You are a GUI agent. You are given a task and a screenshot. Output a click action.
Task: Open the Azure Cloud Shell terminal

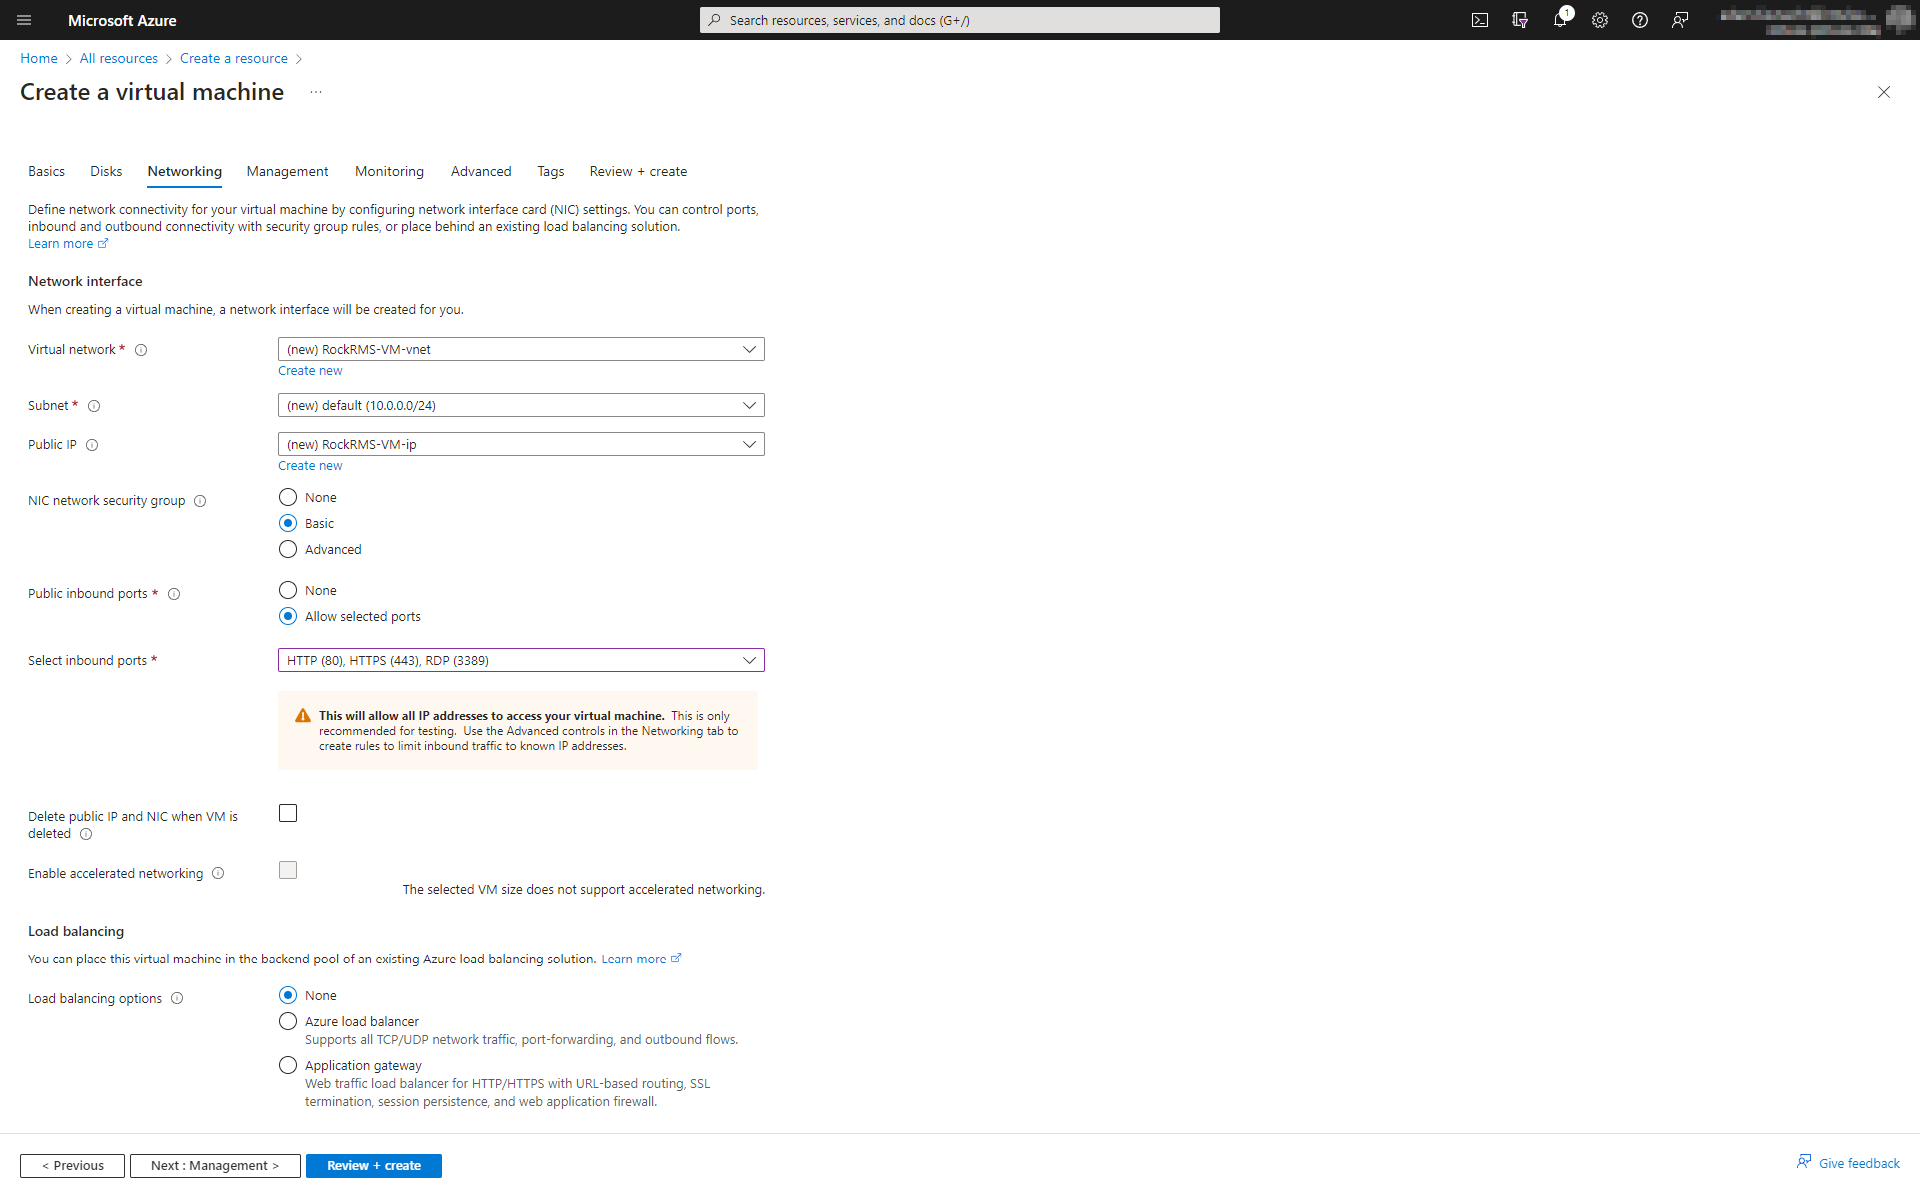coord(1481,19)
